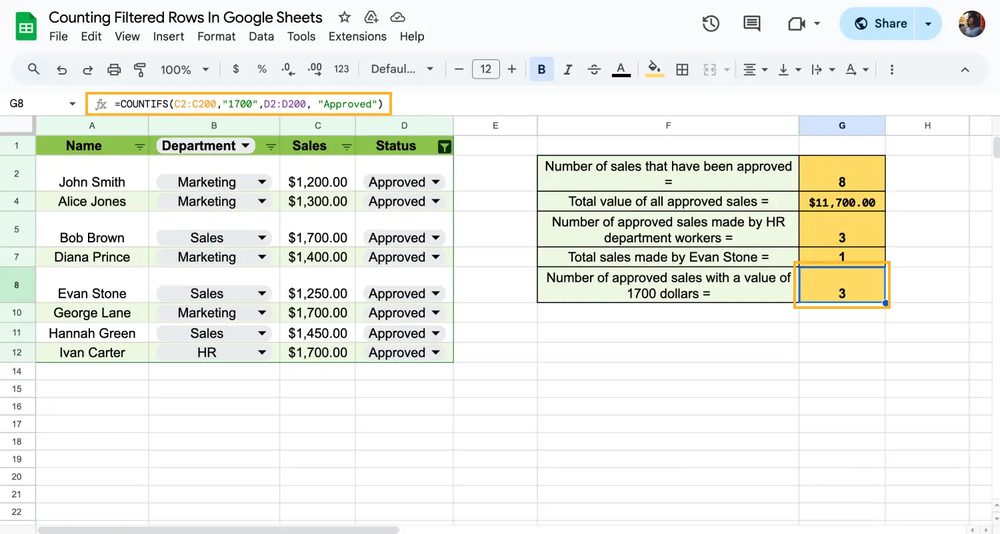Open the zoom 100% dropdown
This screenshot has width=1000, height=534.
(184, 70)
